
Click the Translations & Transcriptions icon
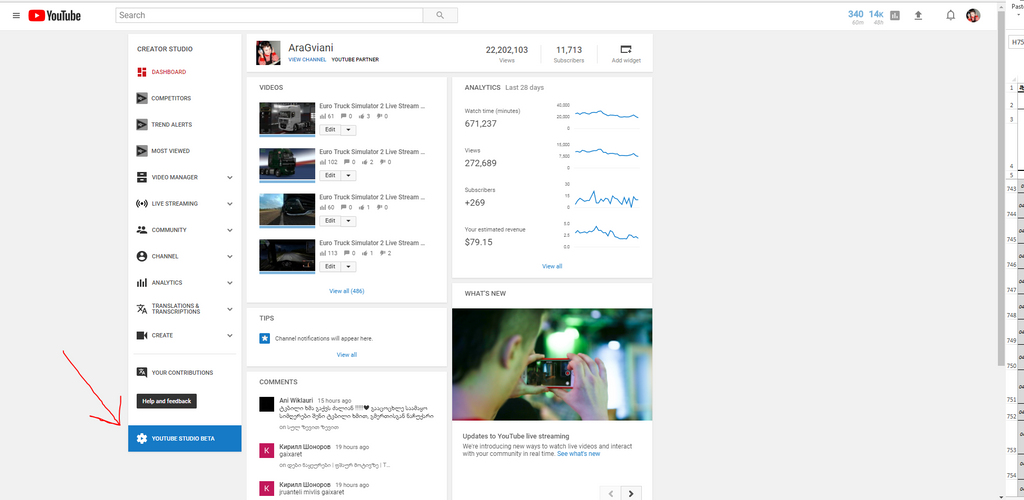142,309
